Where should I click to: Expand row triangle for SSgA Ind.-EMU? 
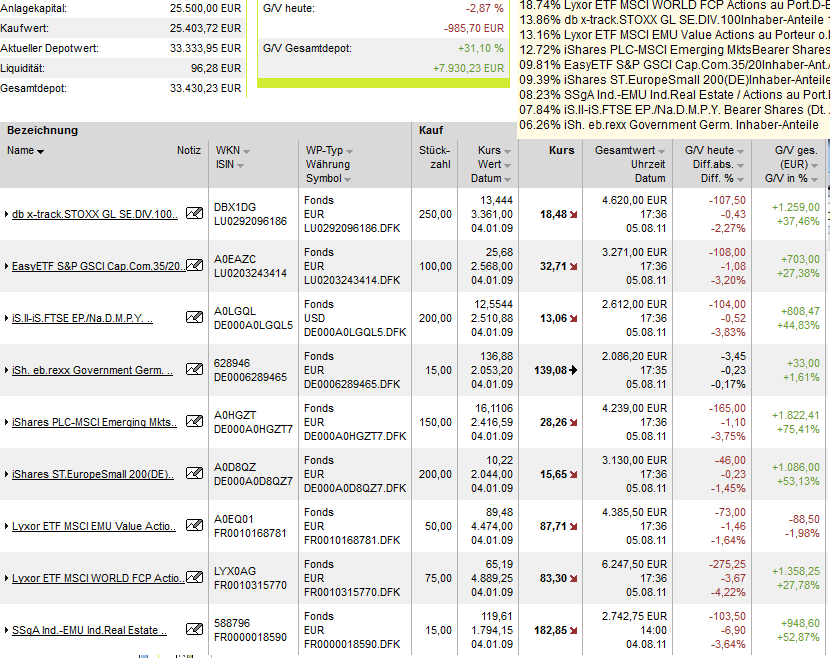click(x=6, y=630)
